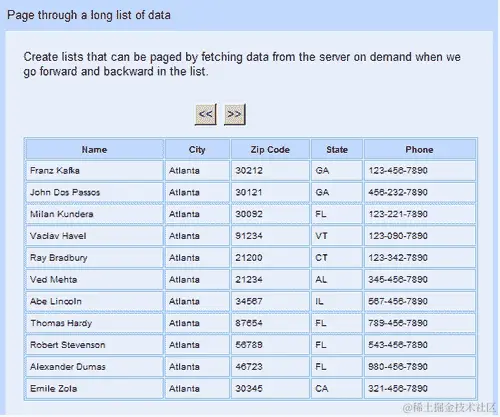Select phone number 321-456-7890

420,388
